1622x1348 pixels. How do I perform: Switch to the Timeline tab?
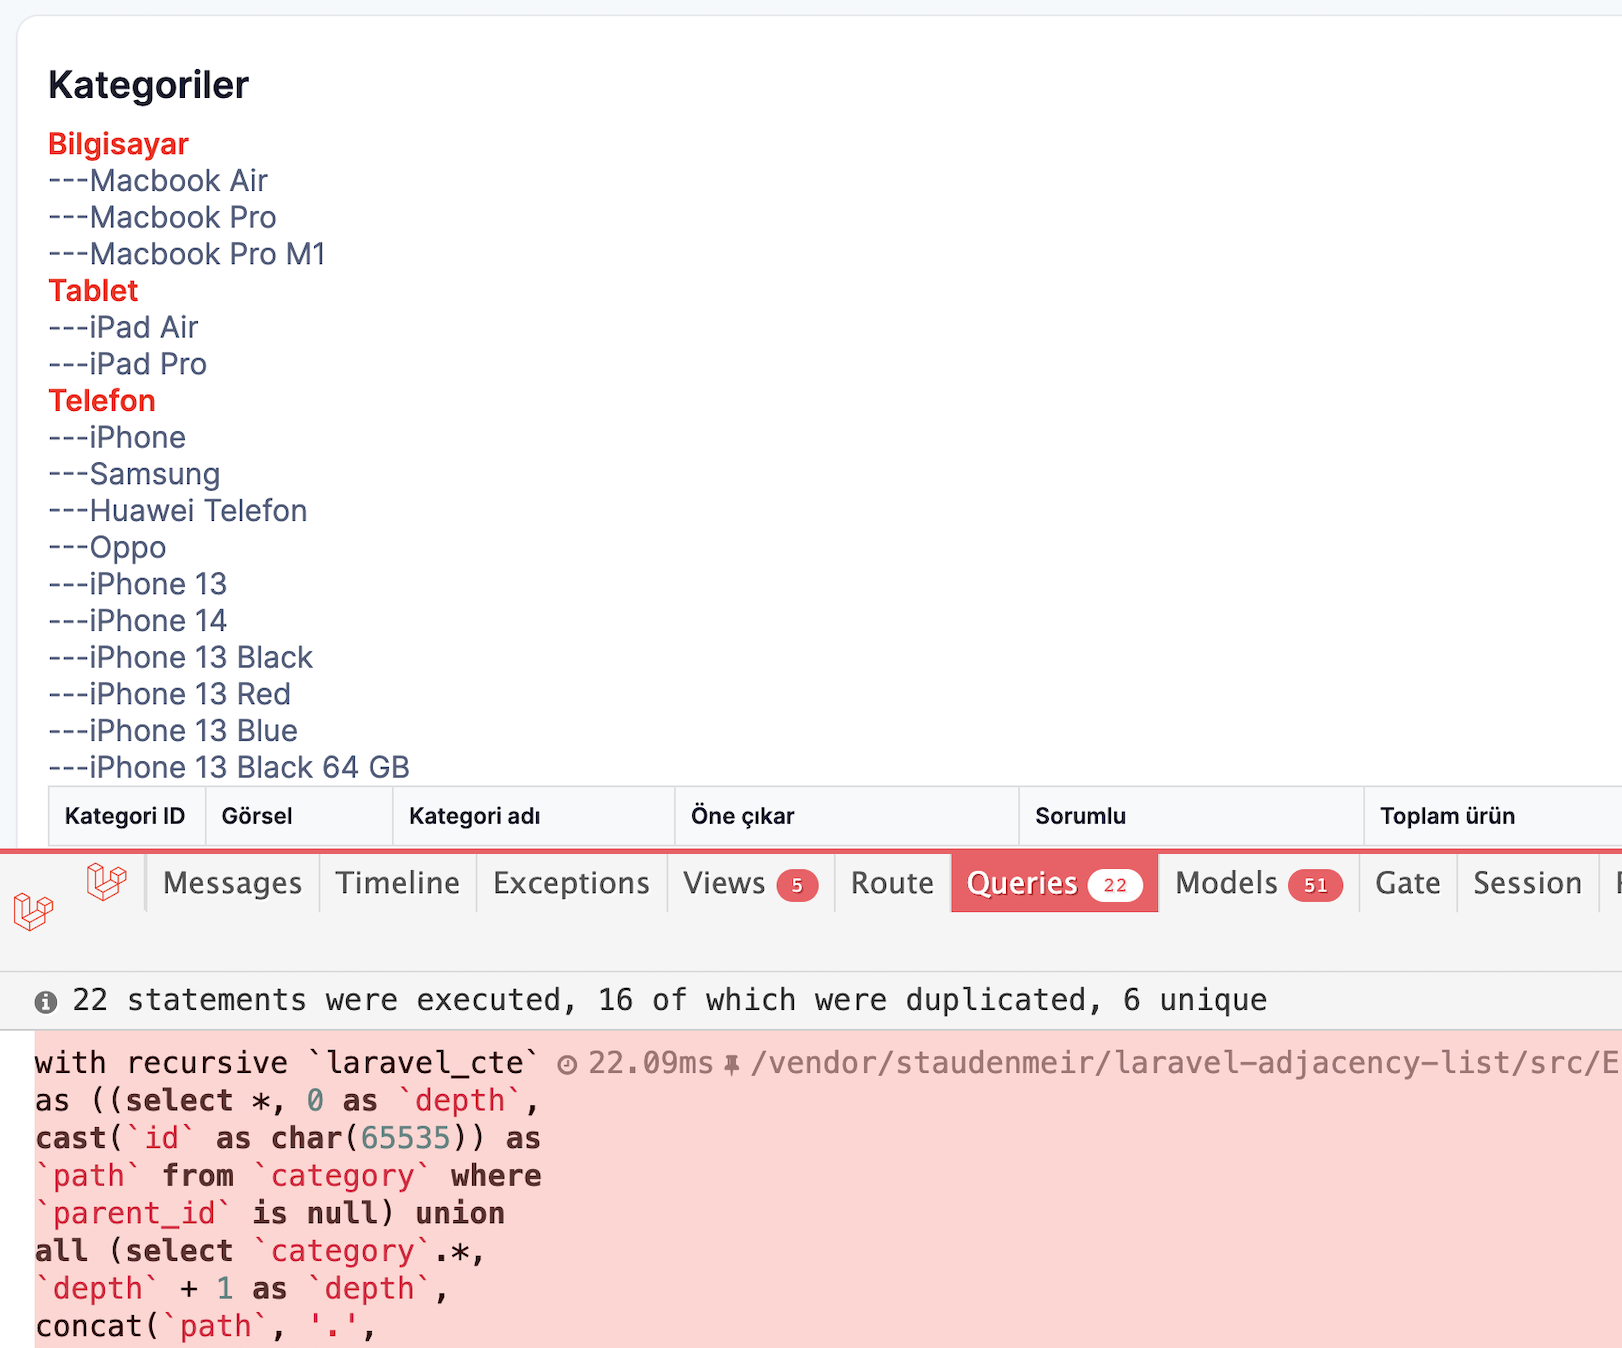[x=397, y=883]
